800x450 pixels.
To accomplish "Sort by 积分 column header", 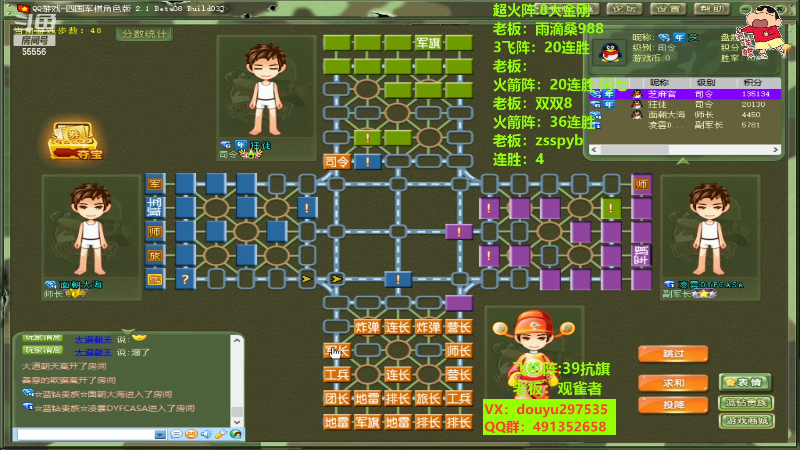I will (x=753, y=83).
